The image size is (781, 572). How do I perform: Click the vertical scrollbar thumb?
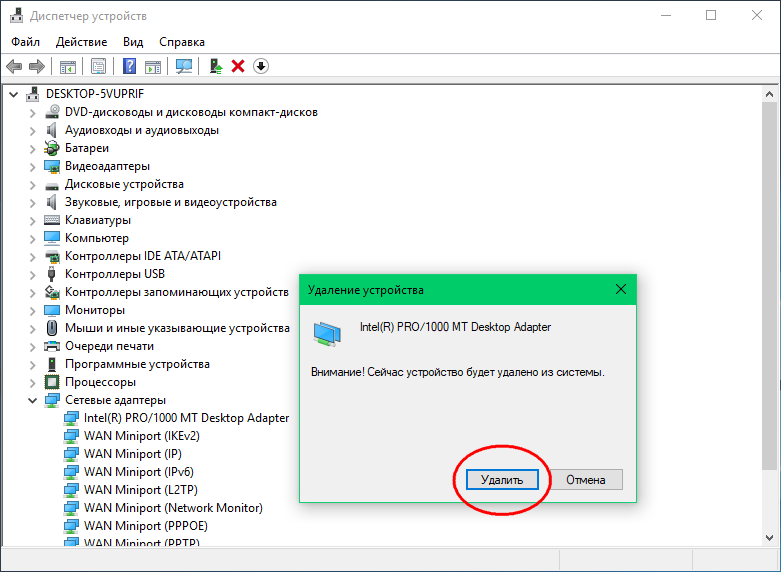pos(769,286)
